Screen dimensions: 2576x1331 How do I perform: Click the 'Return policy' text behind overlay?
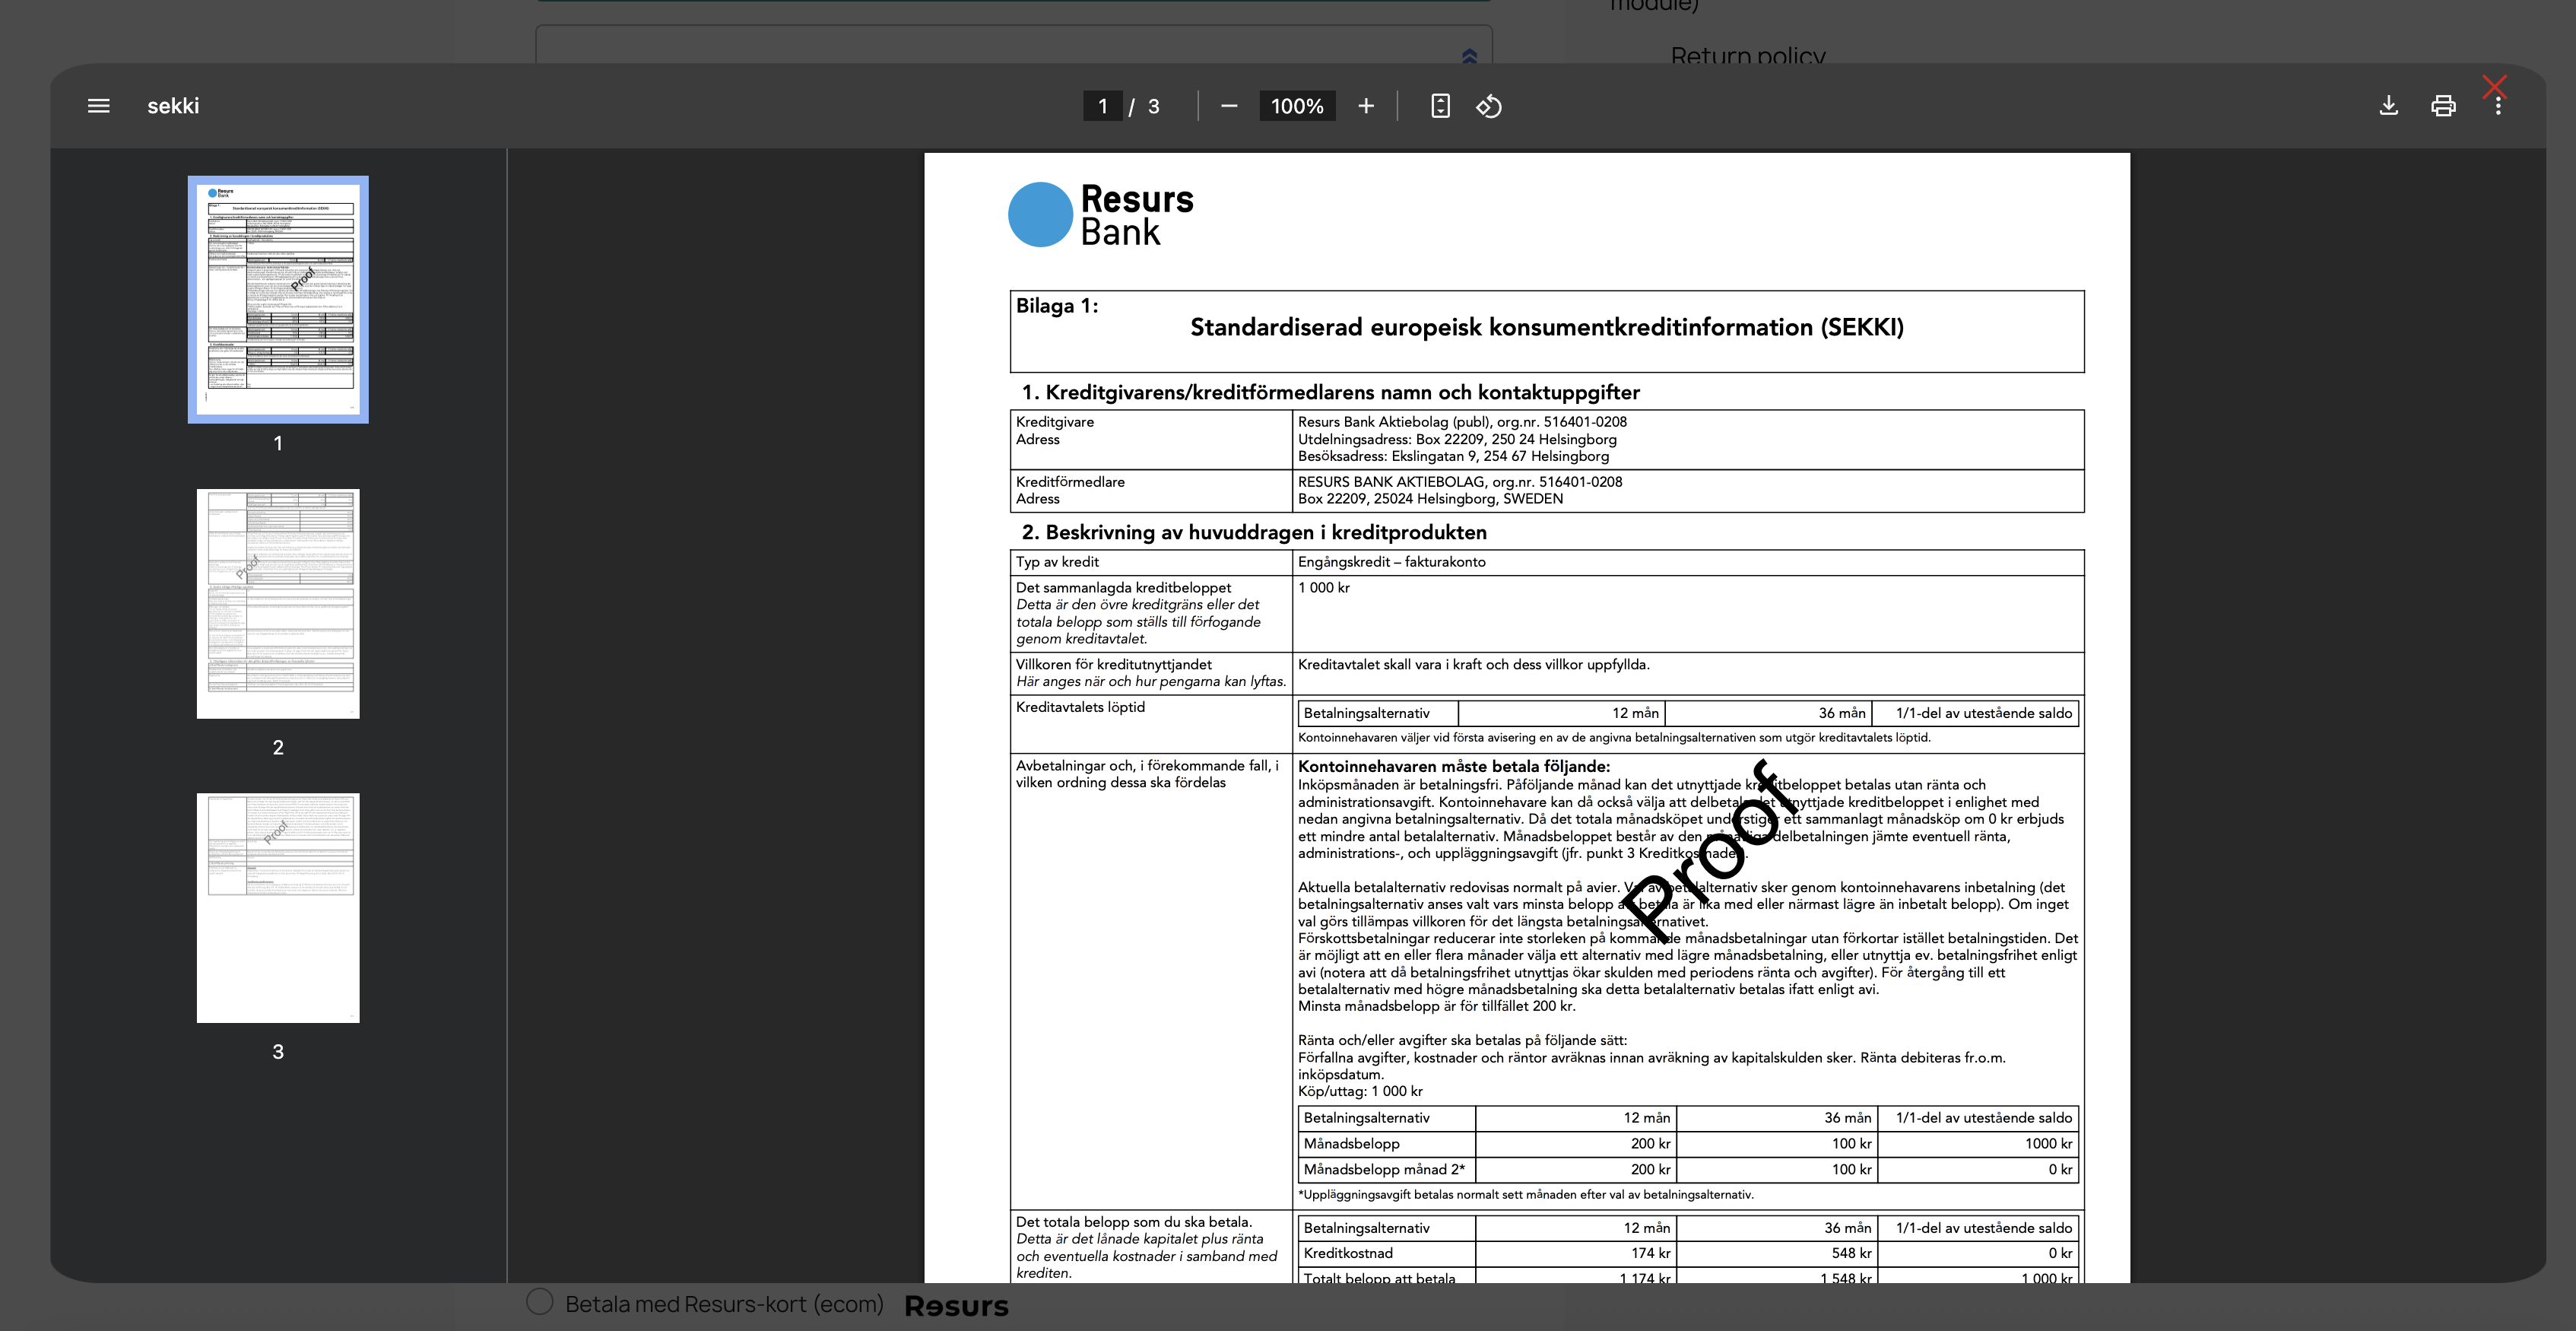1748,56
